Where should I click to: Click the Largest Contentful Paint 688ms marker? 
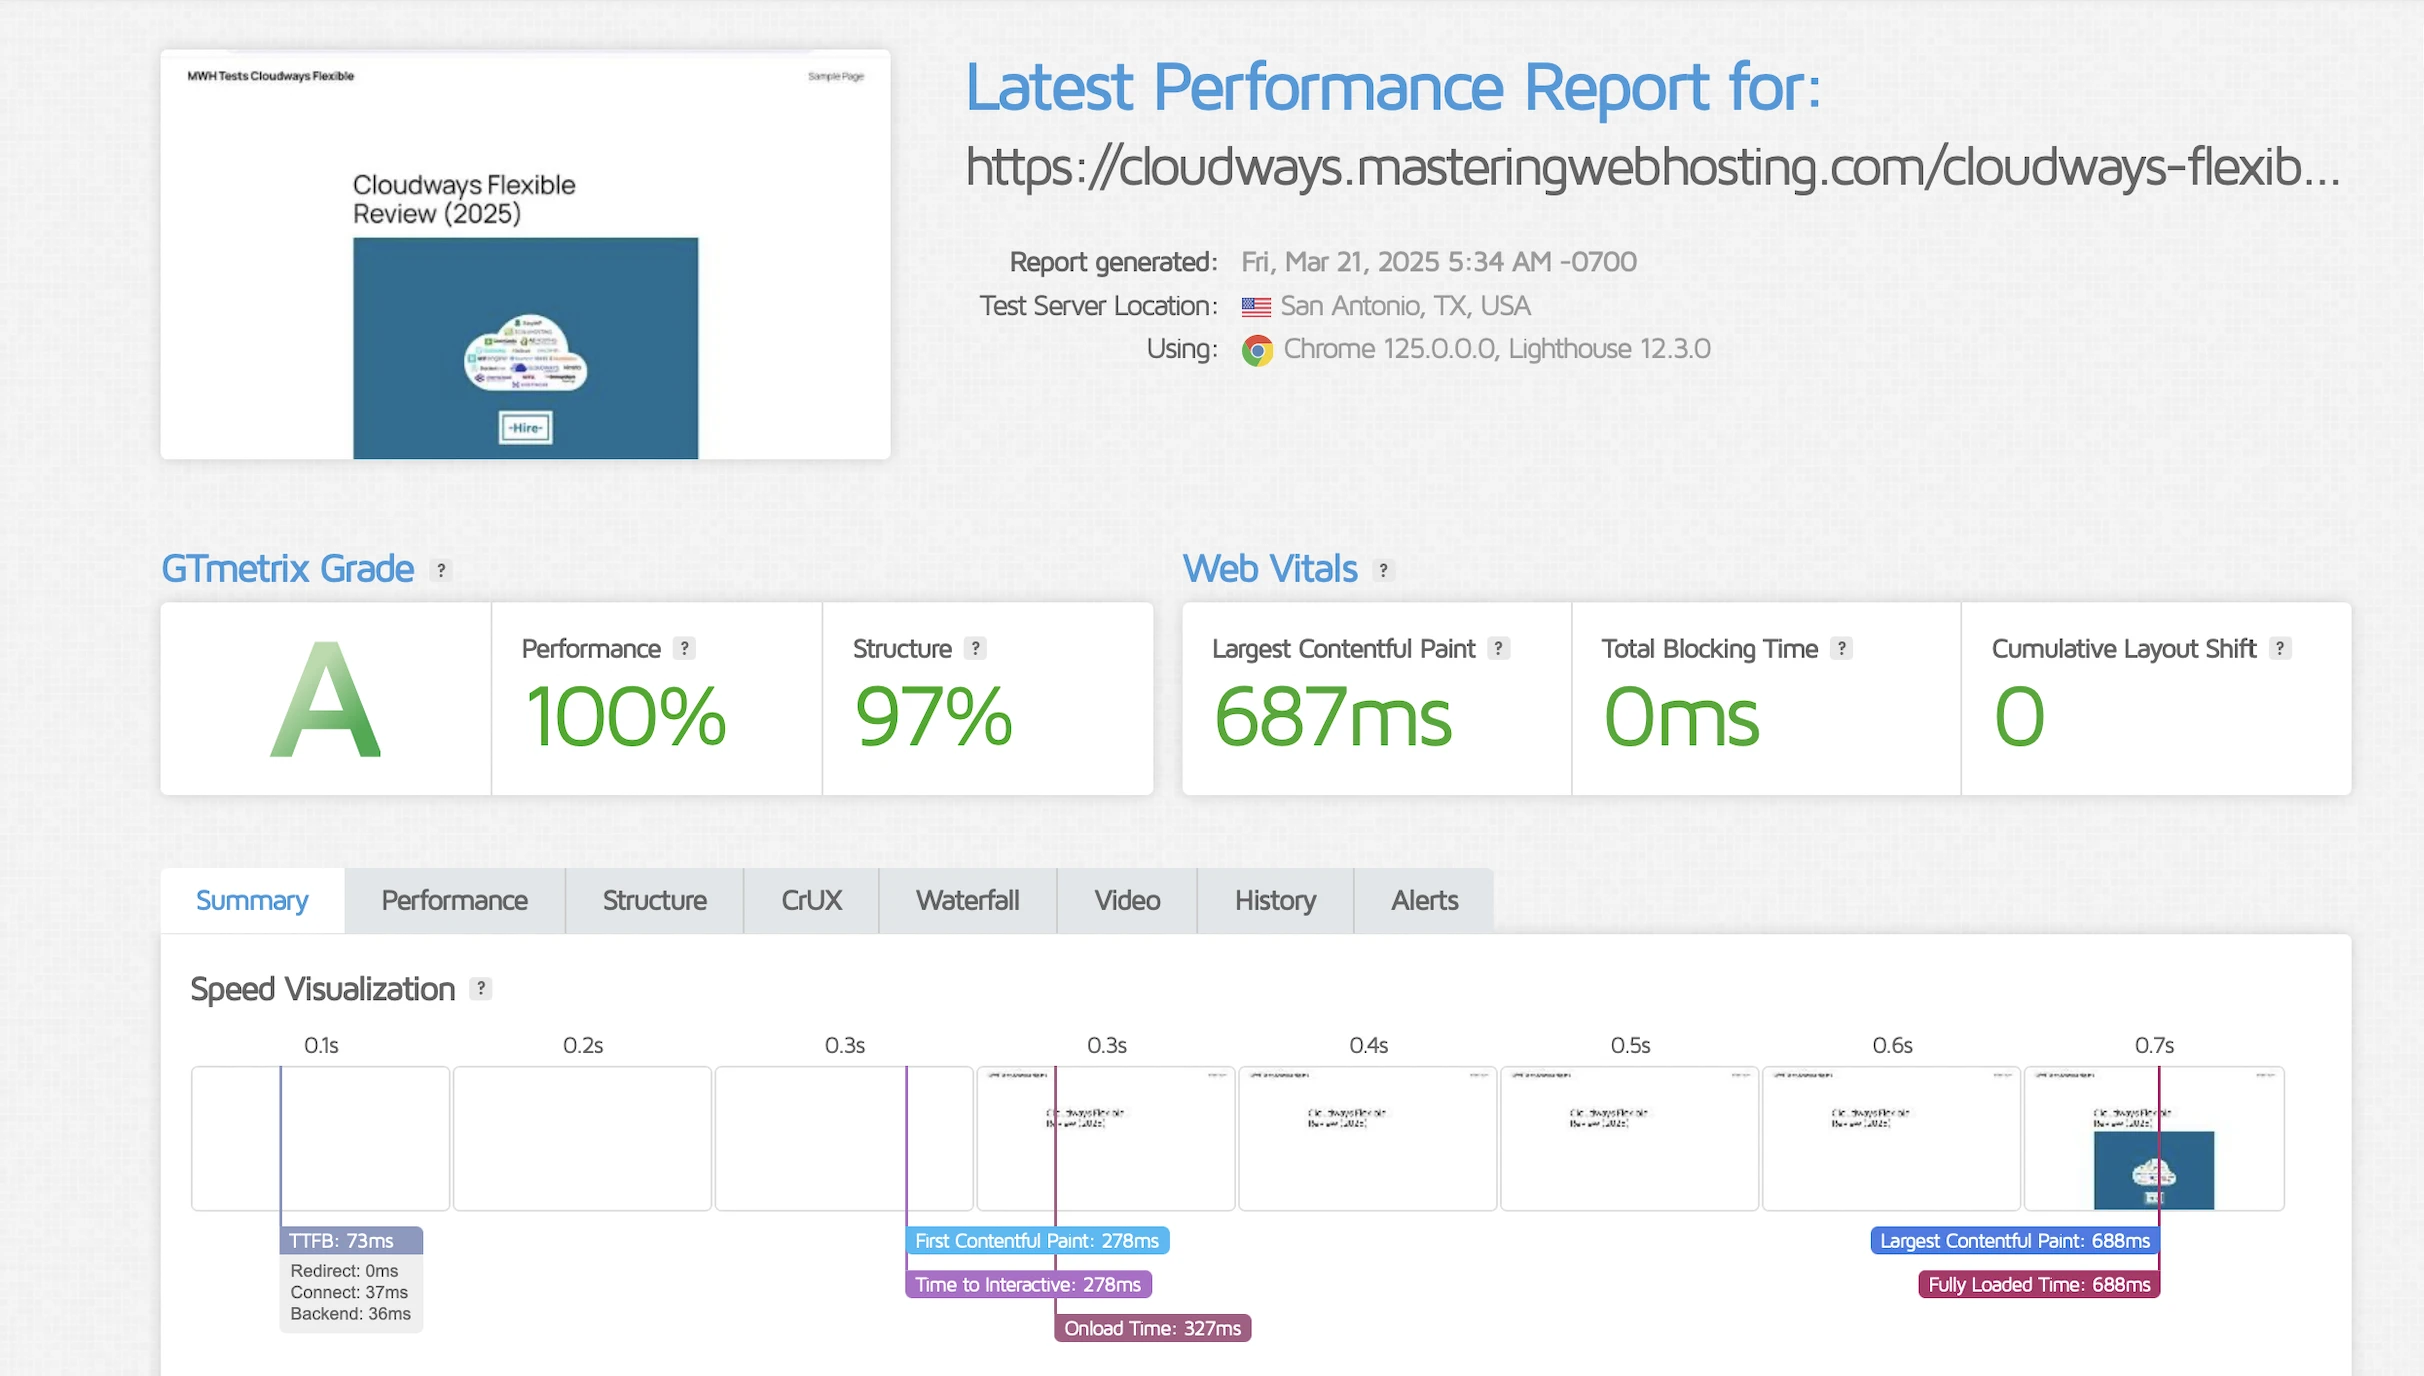(x=2014, y=1241)
